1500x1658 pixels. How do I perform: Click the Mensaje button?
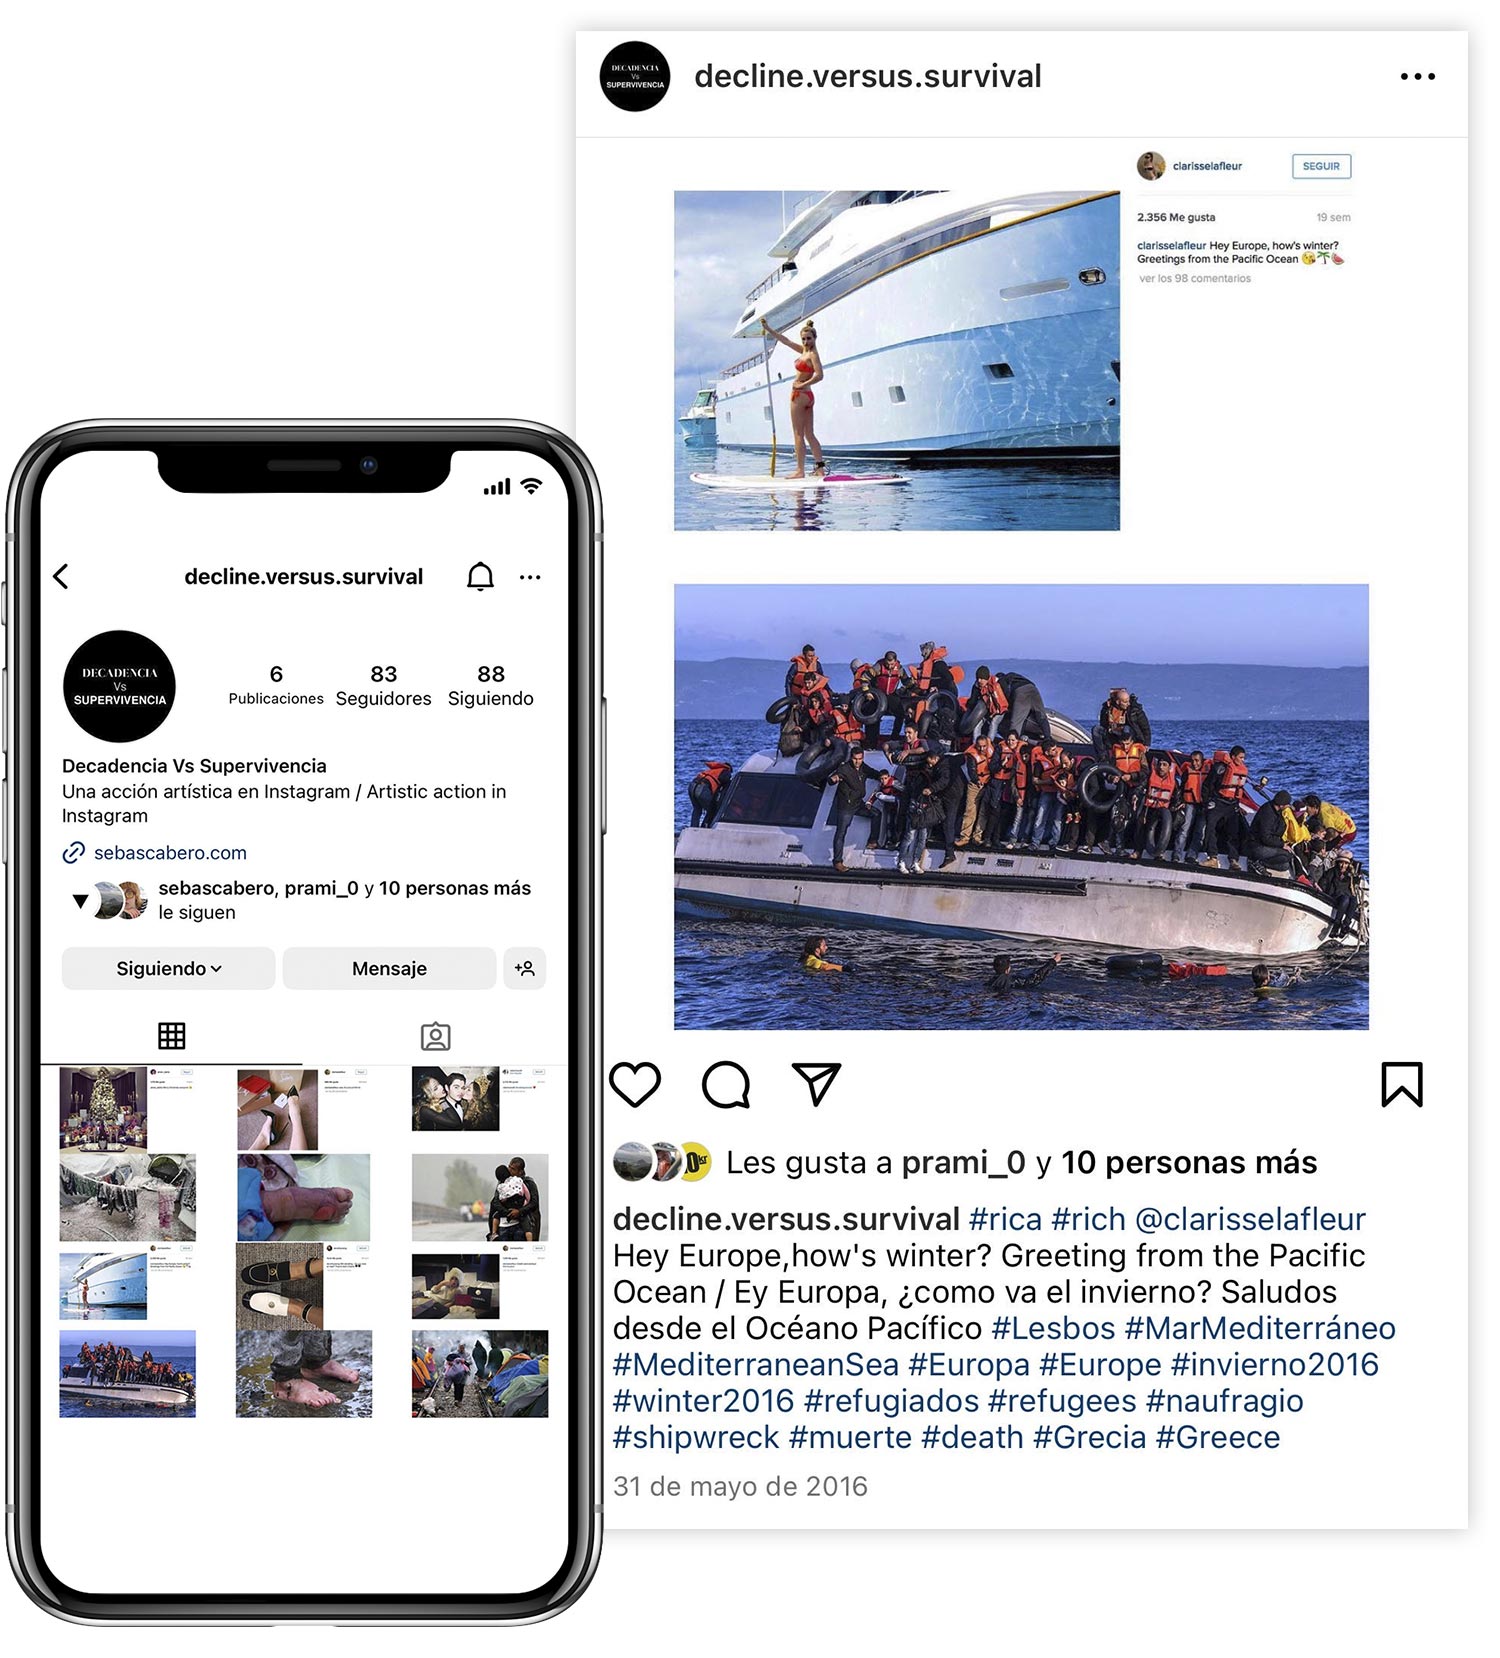[x=389, y=968]
